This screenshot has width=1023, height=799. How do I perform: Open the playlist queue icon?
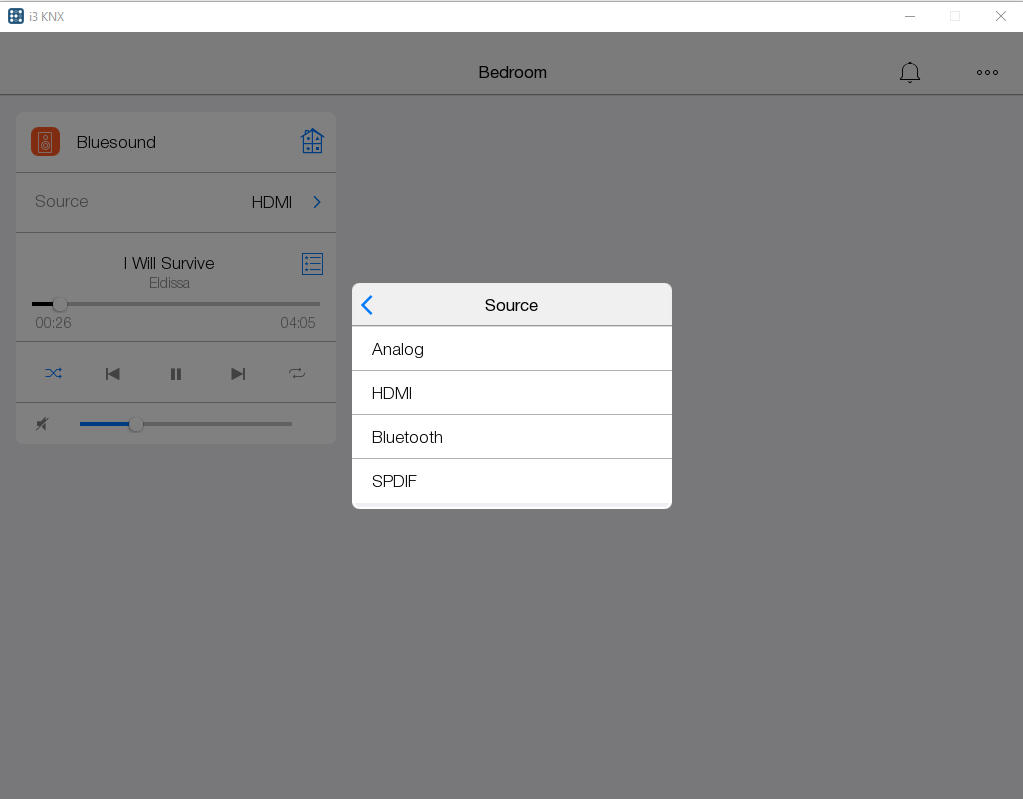pos(312,264)
